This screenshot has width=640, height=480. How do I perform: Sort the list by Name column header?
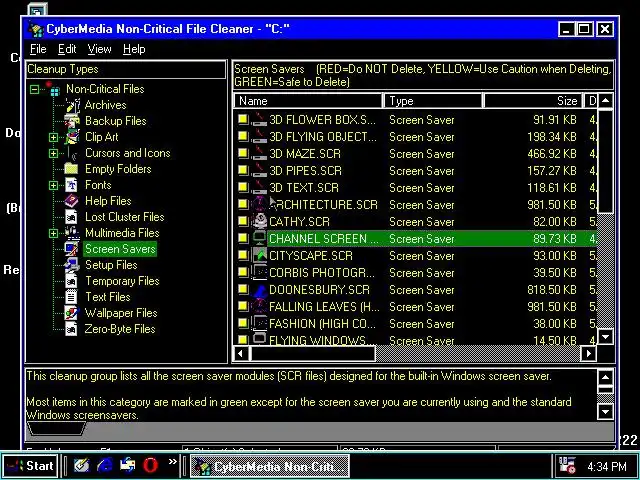tap(308, 101)
